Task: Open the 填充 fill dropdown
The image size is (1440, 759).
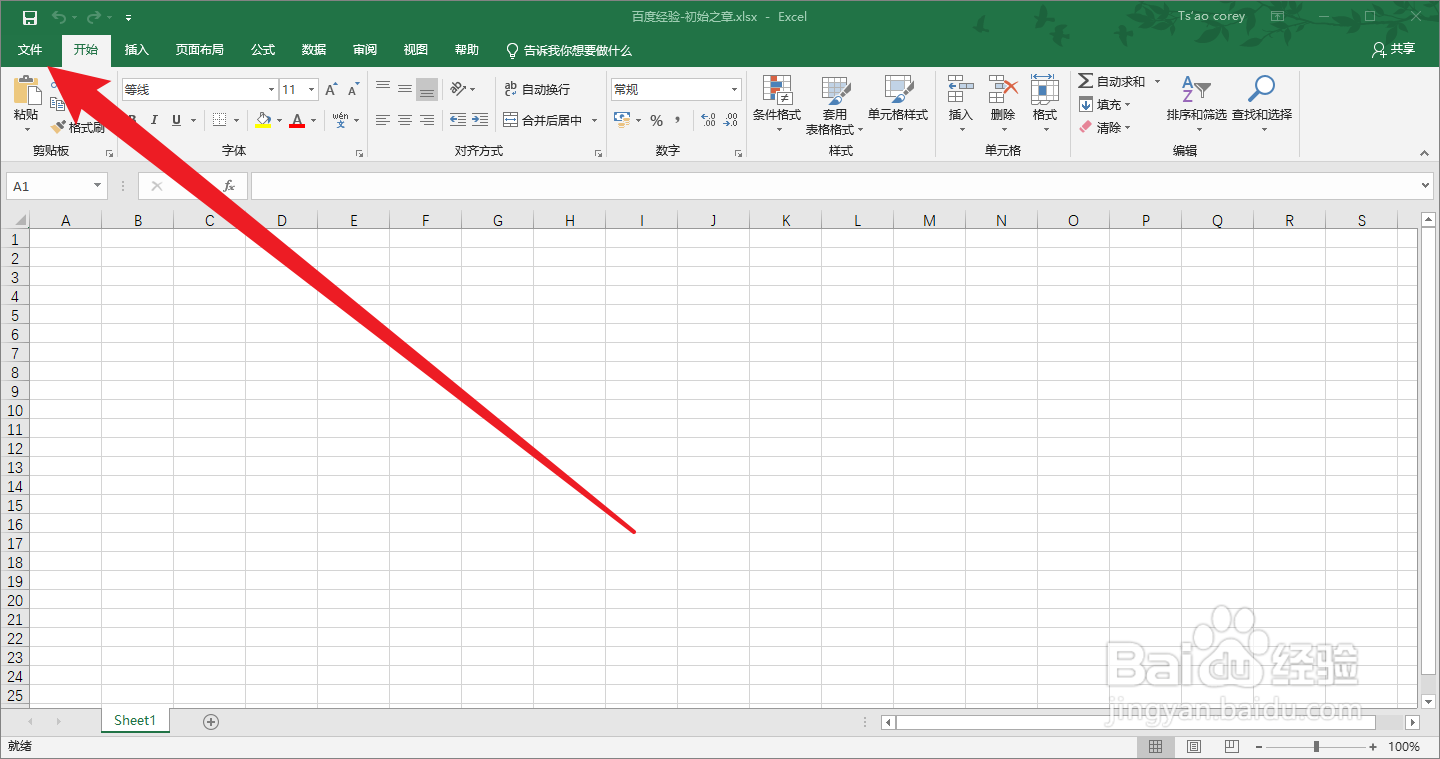Action: tap(1105, 104)
